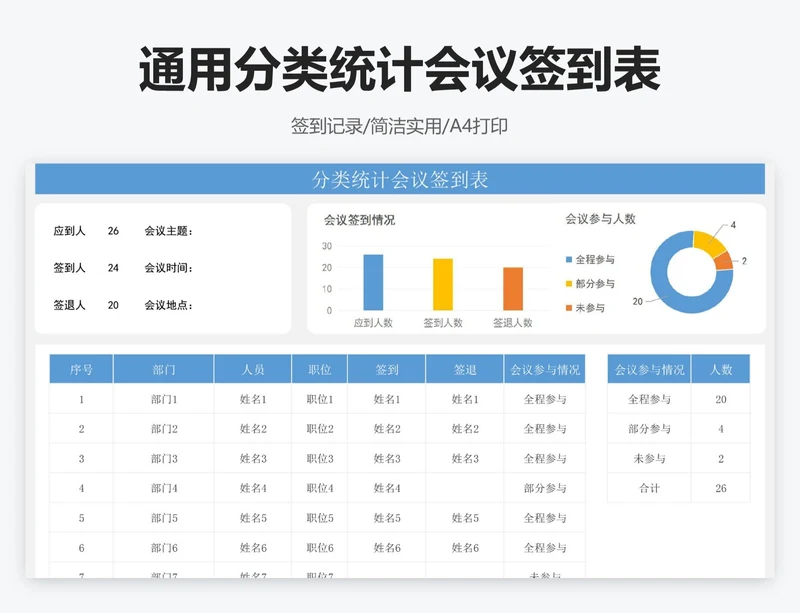800x613 pixels.
Task: Click the 应到人 label
Action: click(x=69, y=231)
